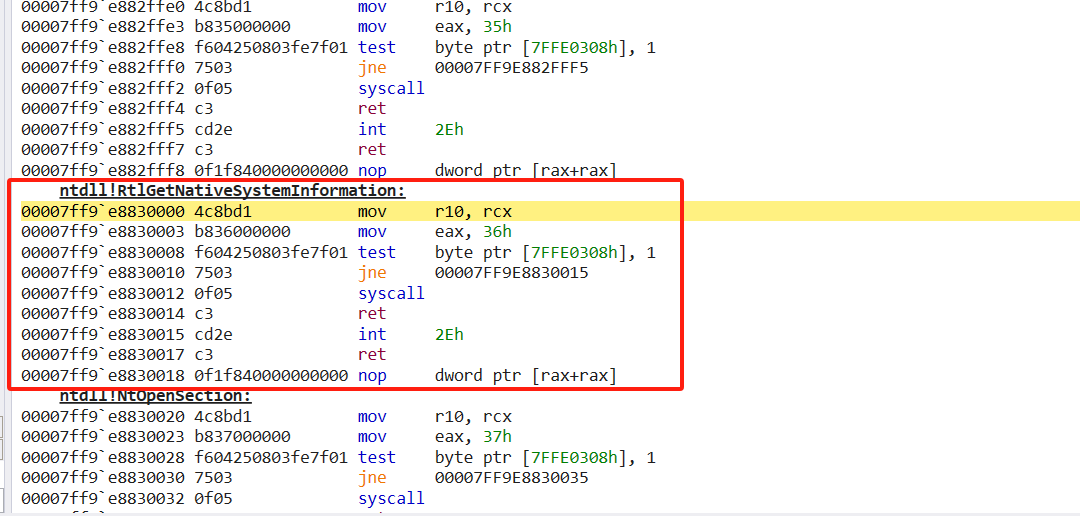
Task: Click address 00007ff9`e882ffe8 of the test instruction
Action: tap(103, 48)
